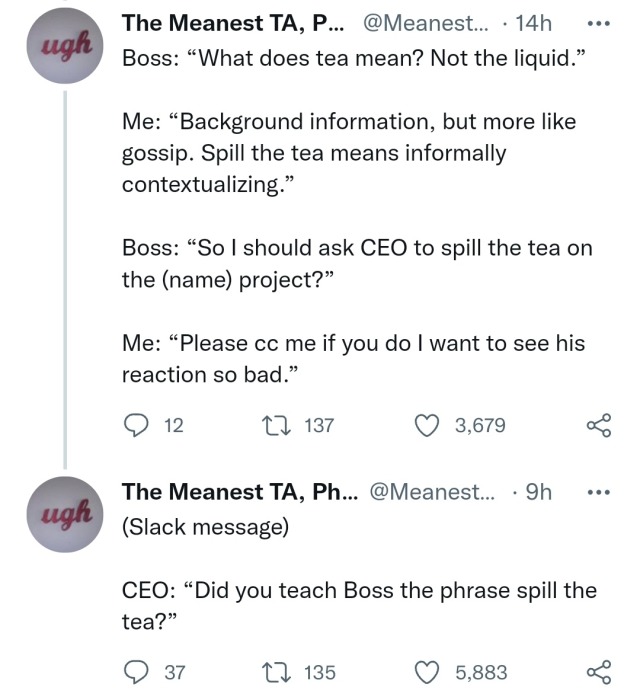Reply to the first tweet with 12 replies
This screenshot has height=700, width=640.
tap(136, 425)
